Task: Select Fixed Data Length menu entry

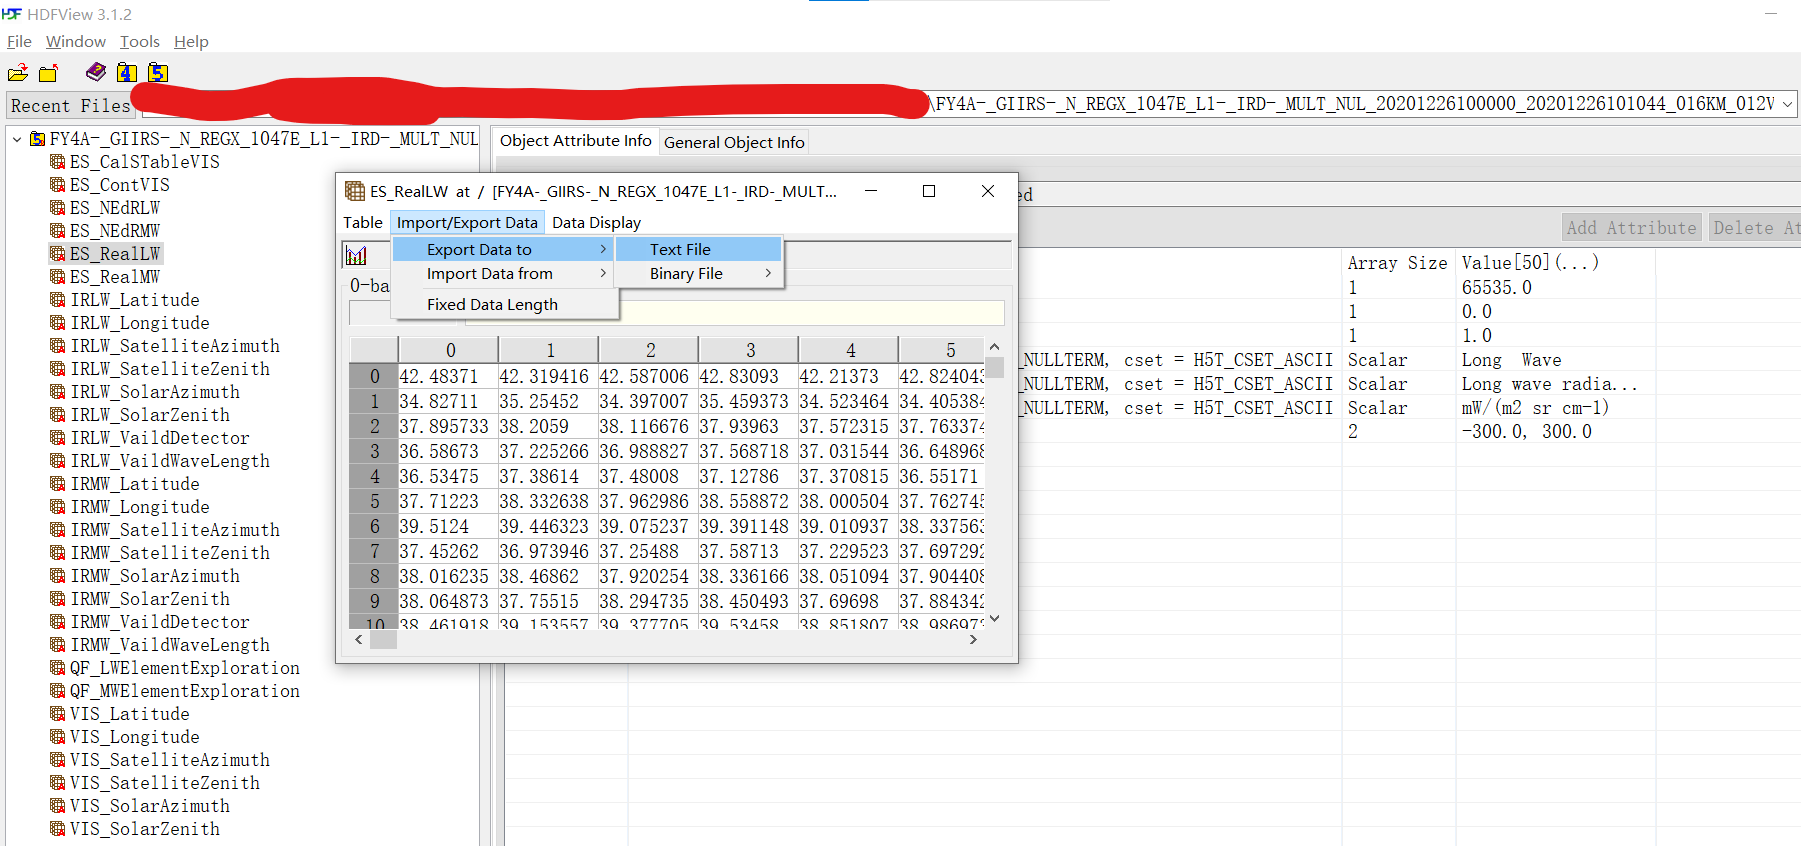Action: (505, 304)
